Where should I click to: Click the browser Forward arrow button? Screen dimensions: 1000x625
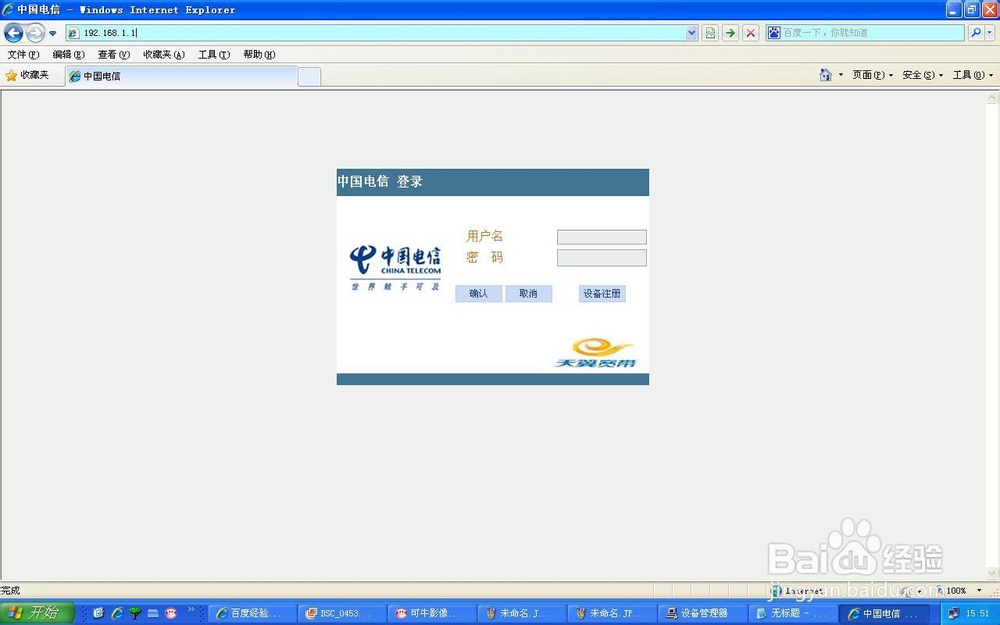[36, 33]
